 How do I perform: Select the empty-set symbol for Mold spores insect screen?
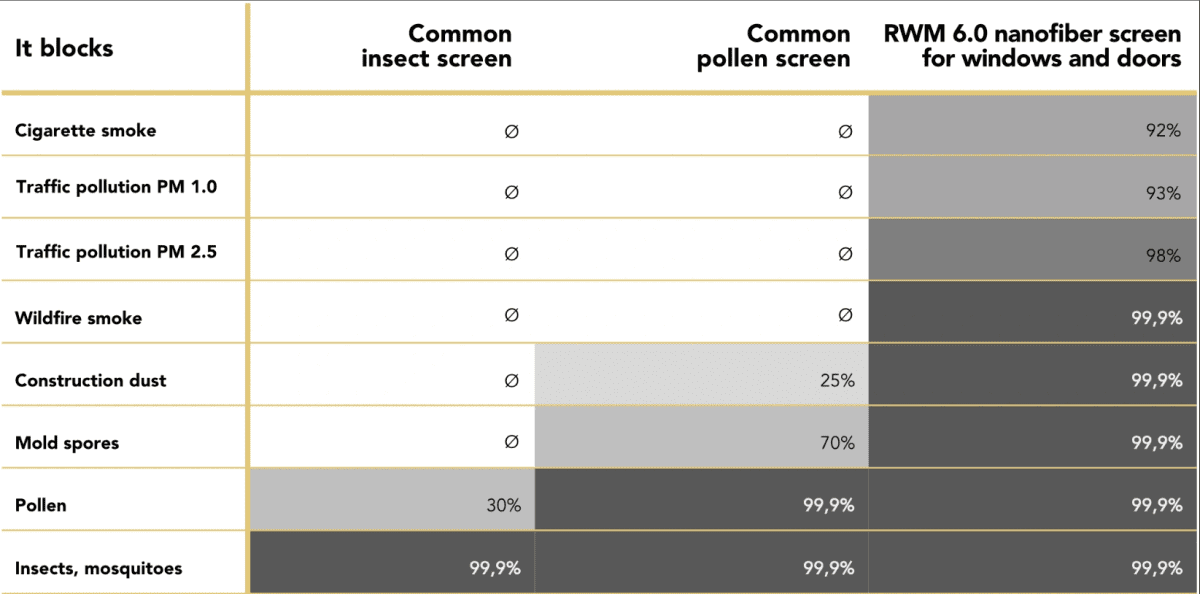512,441
